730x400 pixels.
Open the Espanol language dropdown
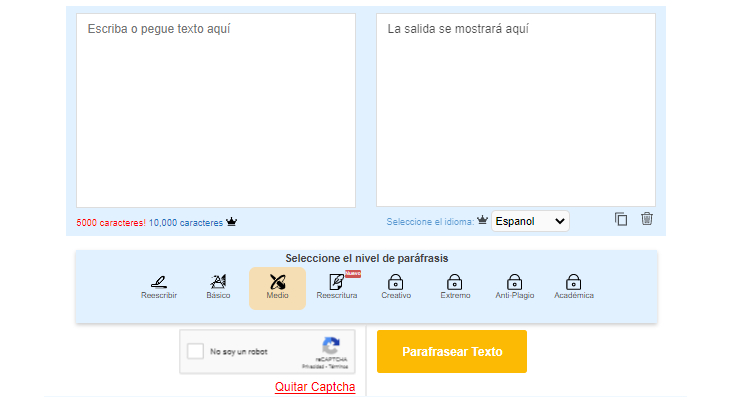tap(530, 221)
